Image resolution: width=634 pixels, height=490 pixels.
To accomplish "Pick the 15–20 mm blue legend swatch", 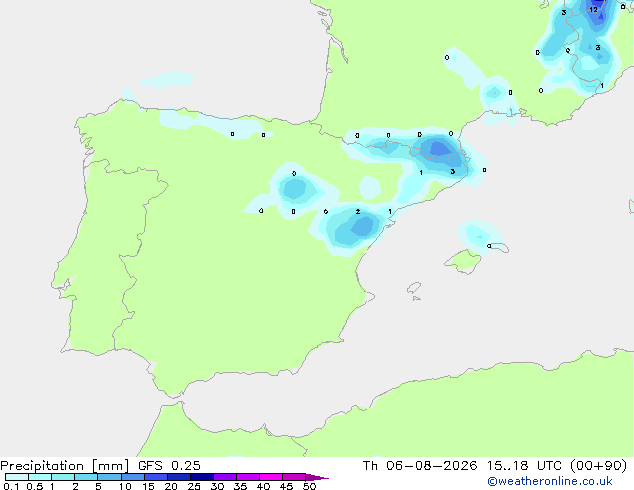I will [x=155, y=477].
